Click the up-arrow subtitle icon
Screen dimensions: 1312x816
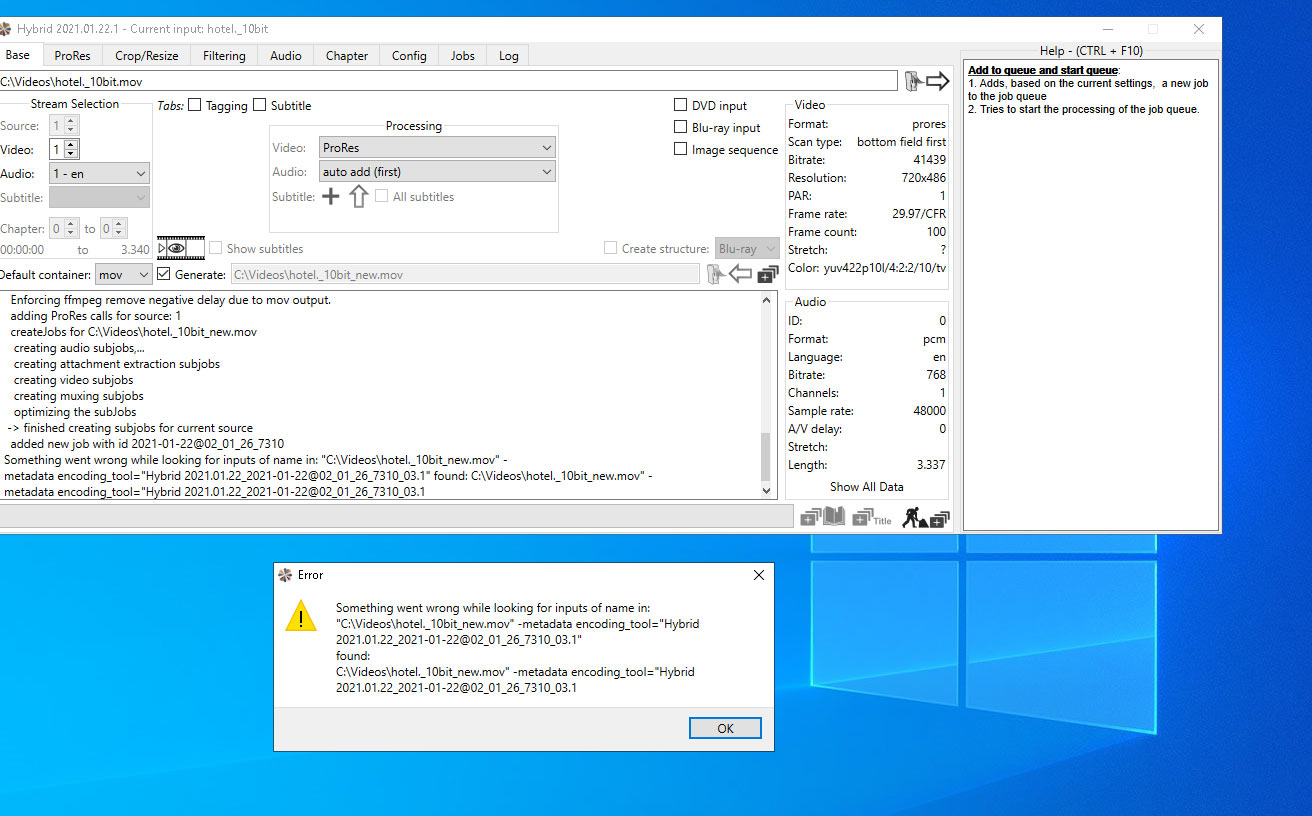pyautogui.click(x=359, y=197)
